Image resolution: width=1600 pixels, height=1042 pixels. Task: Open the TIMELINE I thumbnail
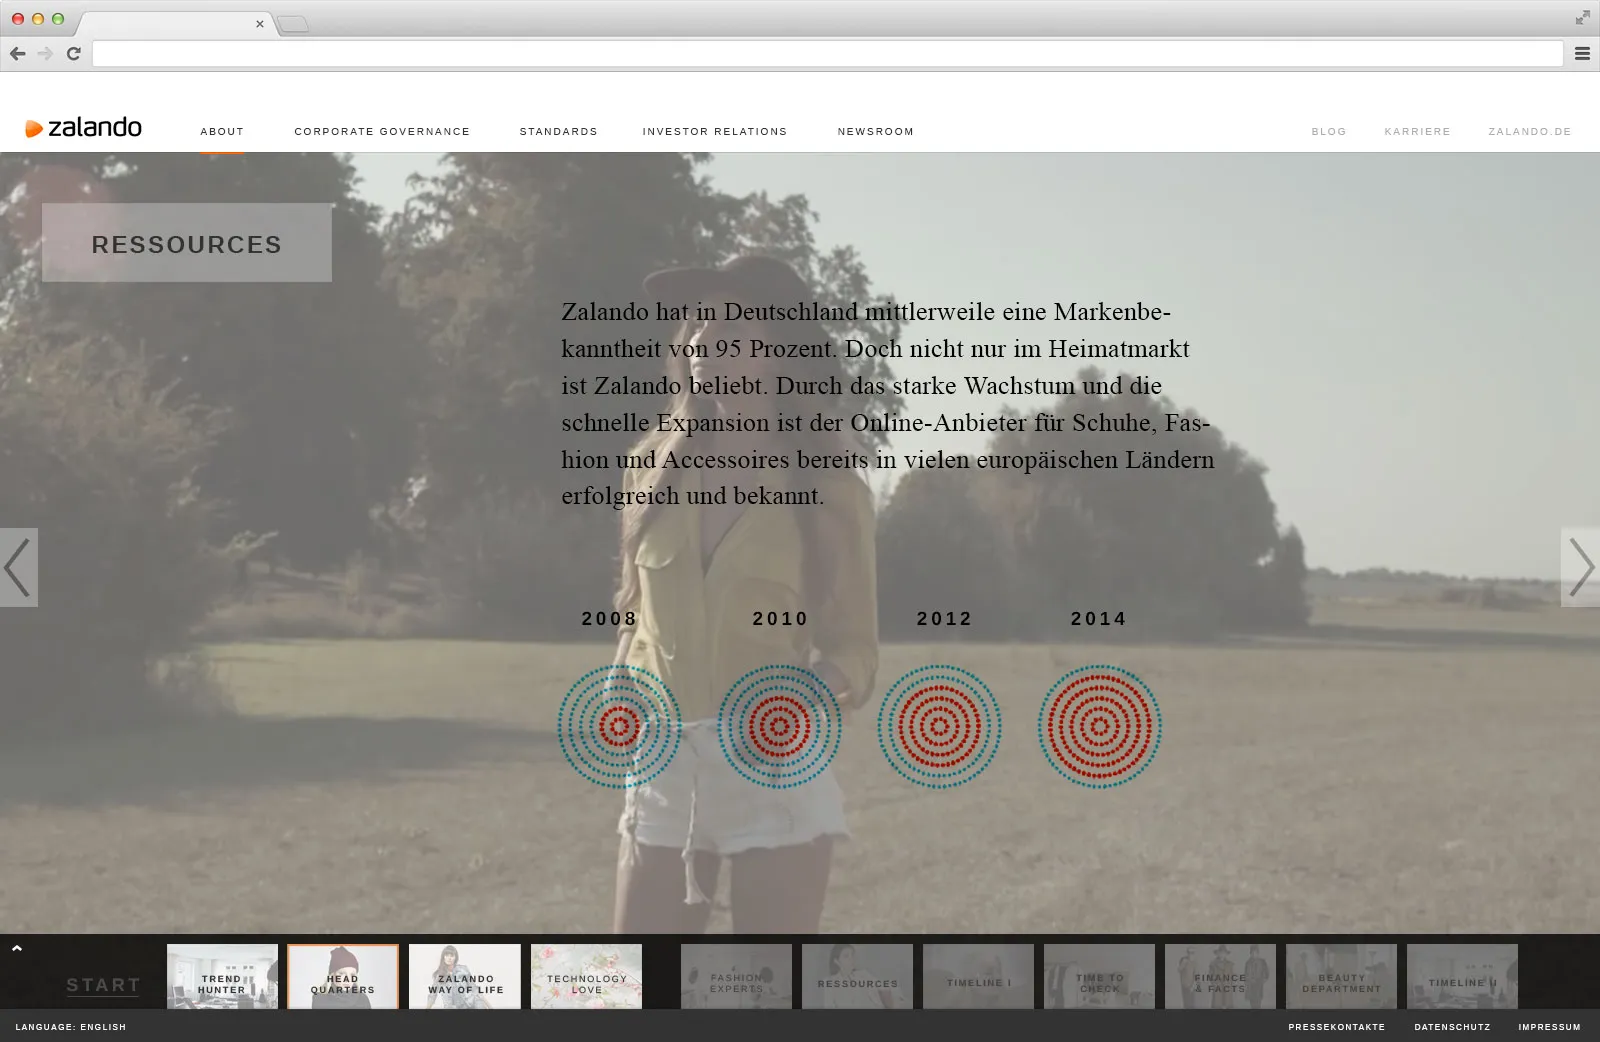(x=978, y=976)
